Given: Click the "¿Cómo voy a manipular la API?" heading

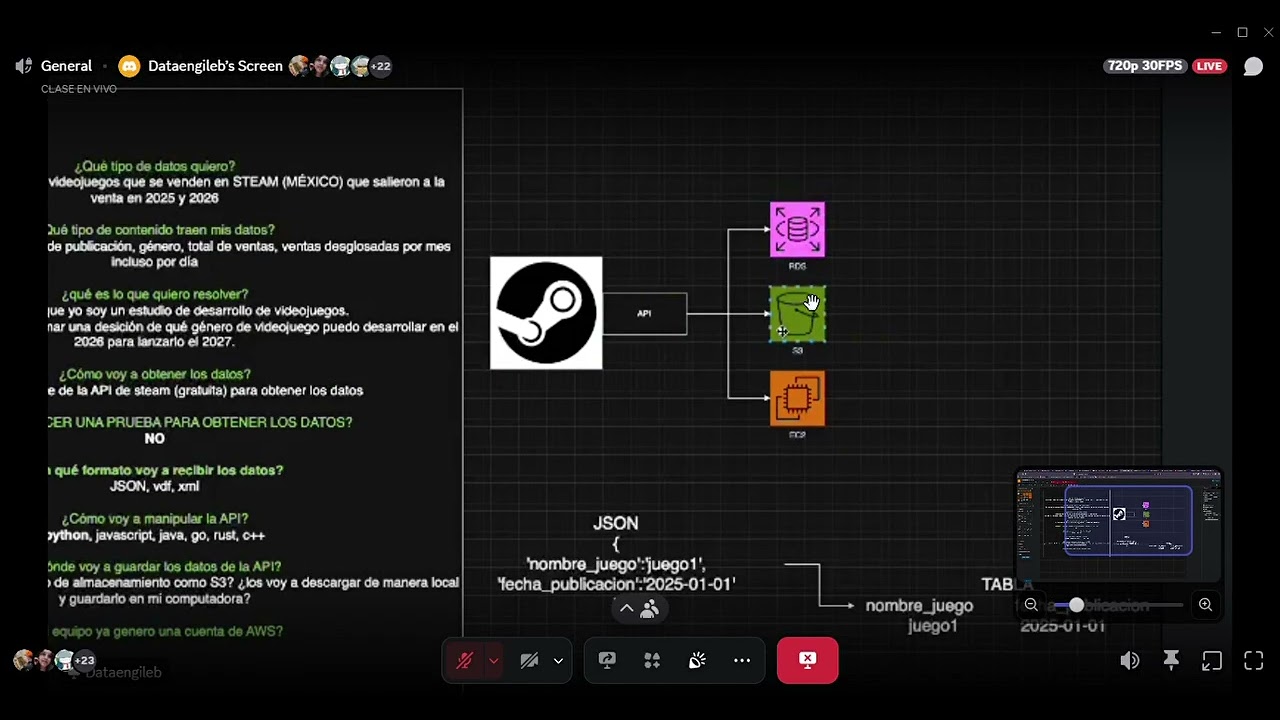Looking at the screenshot, I should (x=155, y=518).
